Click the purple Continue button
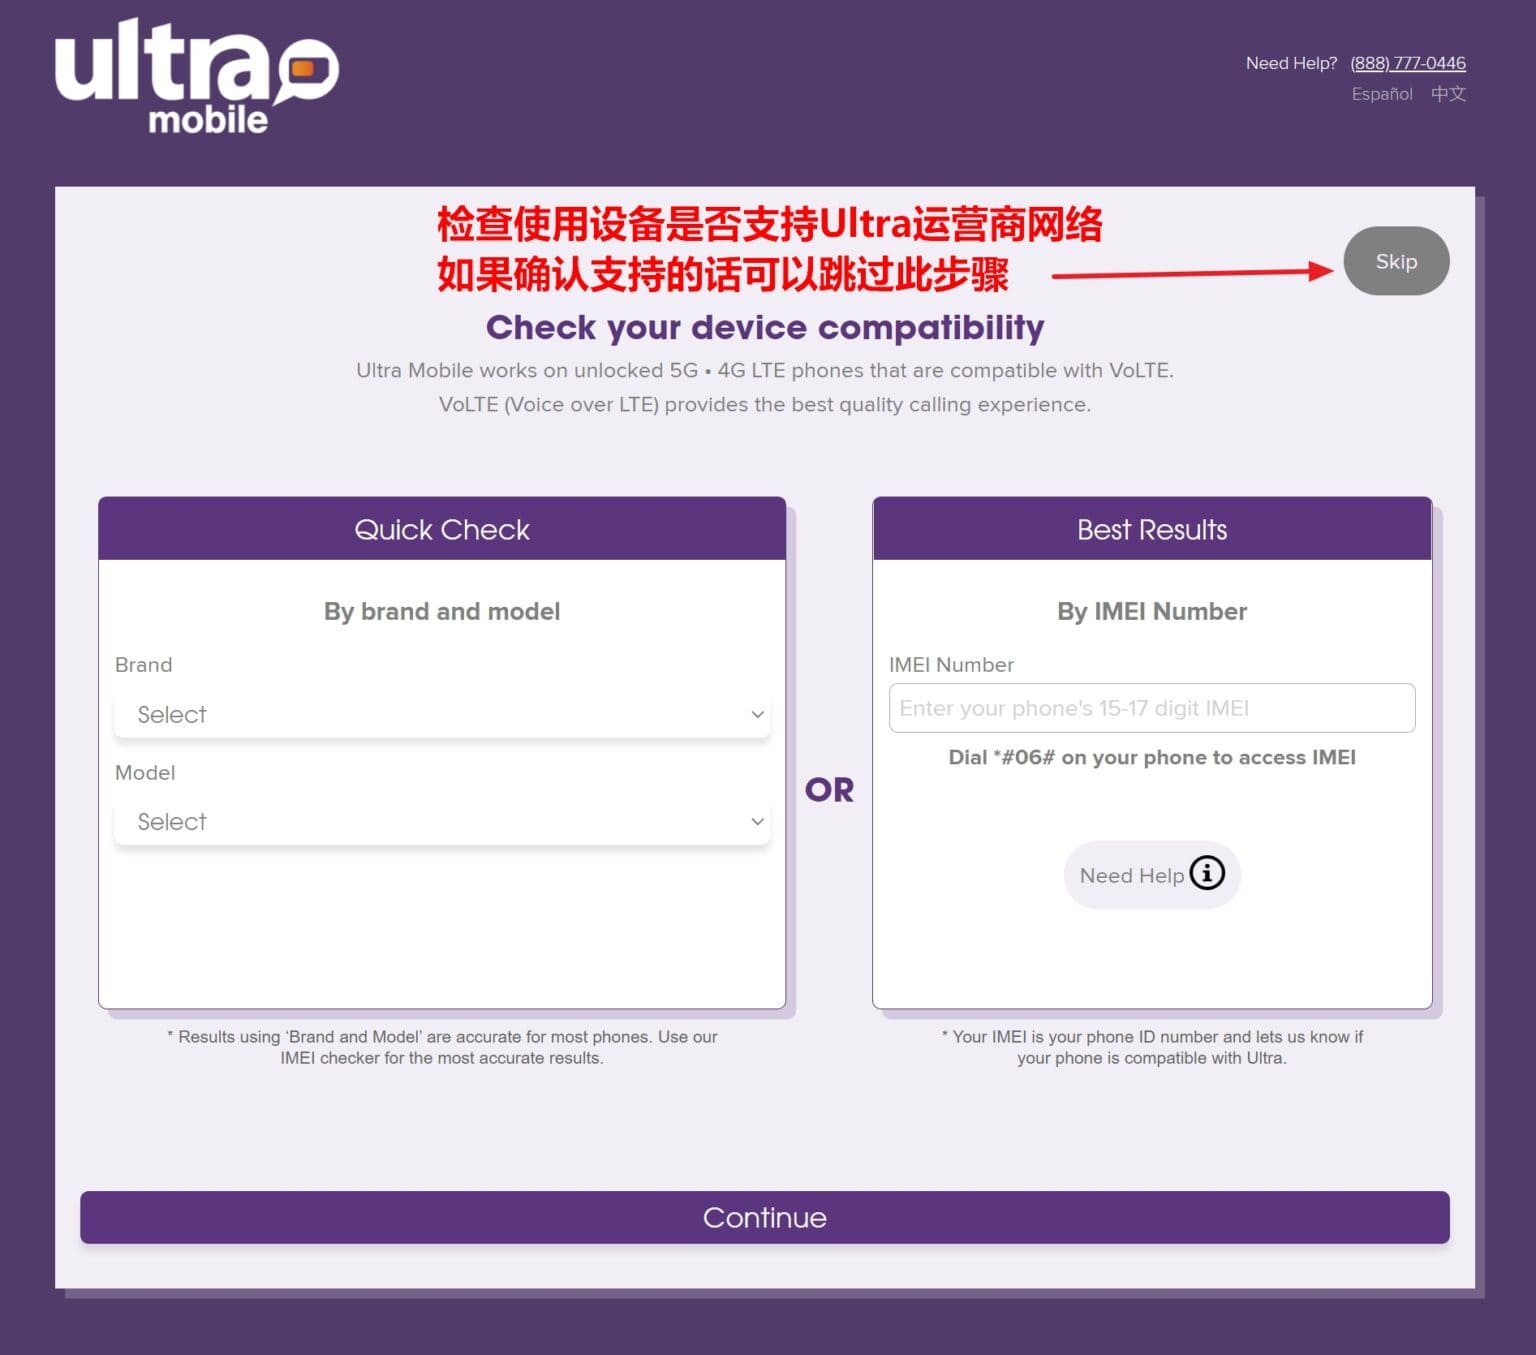Image resolution: width=1536 pixels, height=1355 pixels. [765, 1217]
